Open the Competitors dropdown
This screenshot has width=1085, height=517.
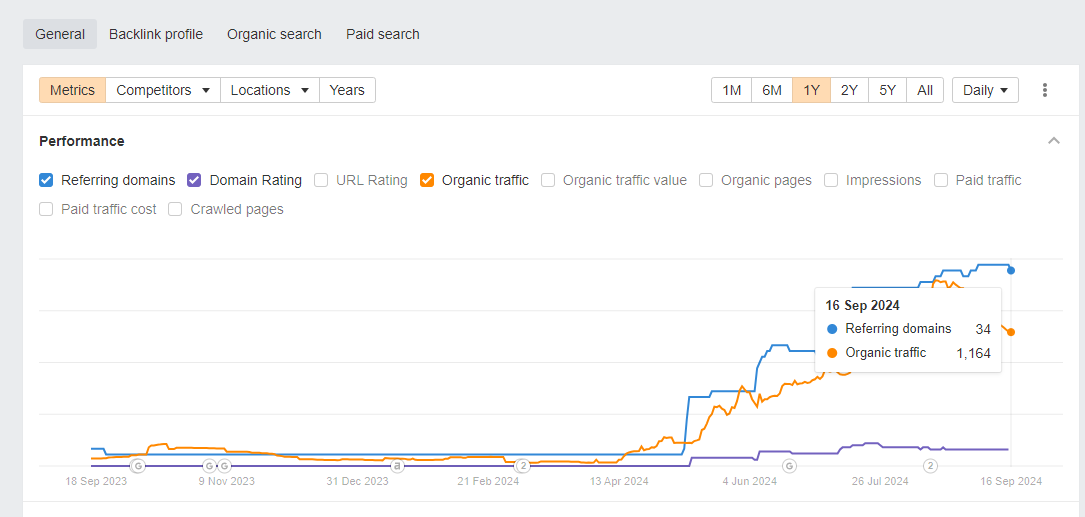pos(162,90)
